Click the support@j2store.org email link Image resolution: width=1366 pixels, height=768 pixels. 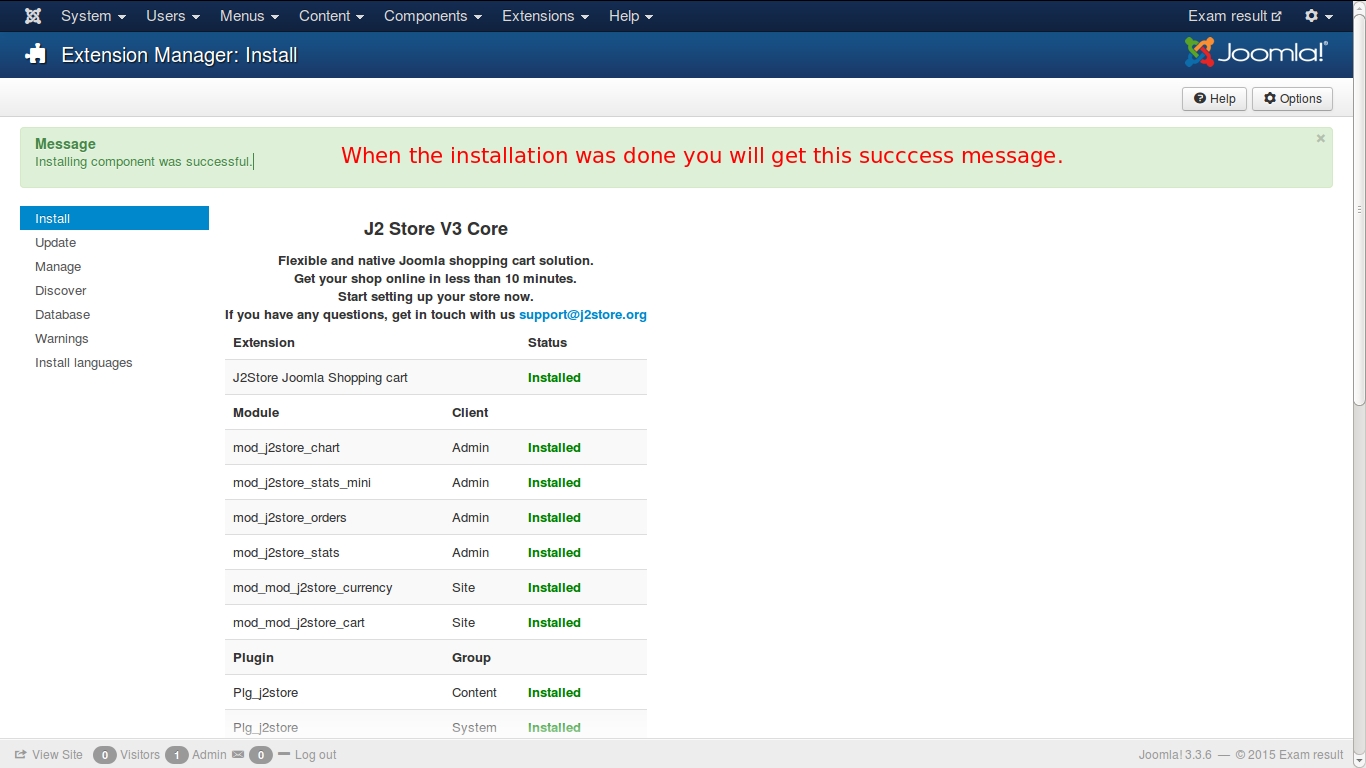(x=582, y=315)
